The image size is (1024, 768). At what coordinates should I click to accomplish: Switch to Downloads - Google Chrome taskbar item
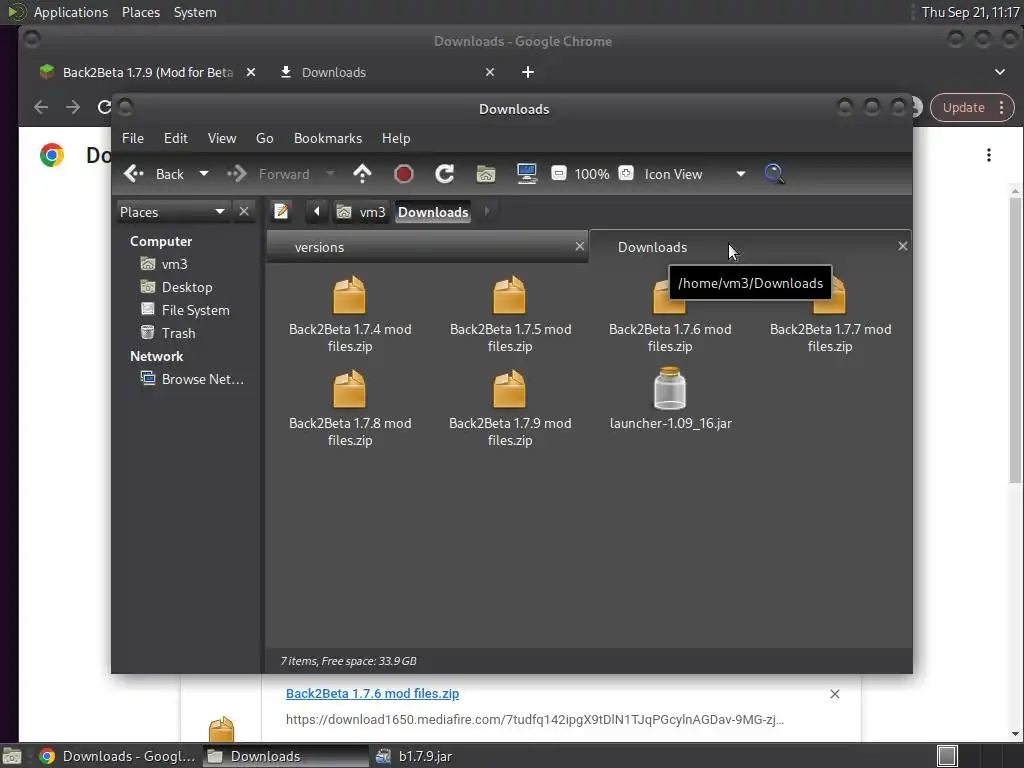pos(118,756)
